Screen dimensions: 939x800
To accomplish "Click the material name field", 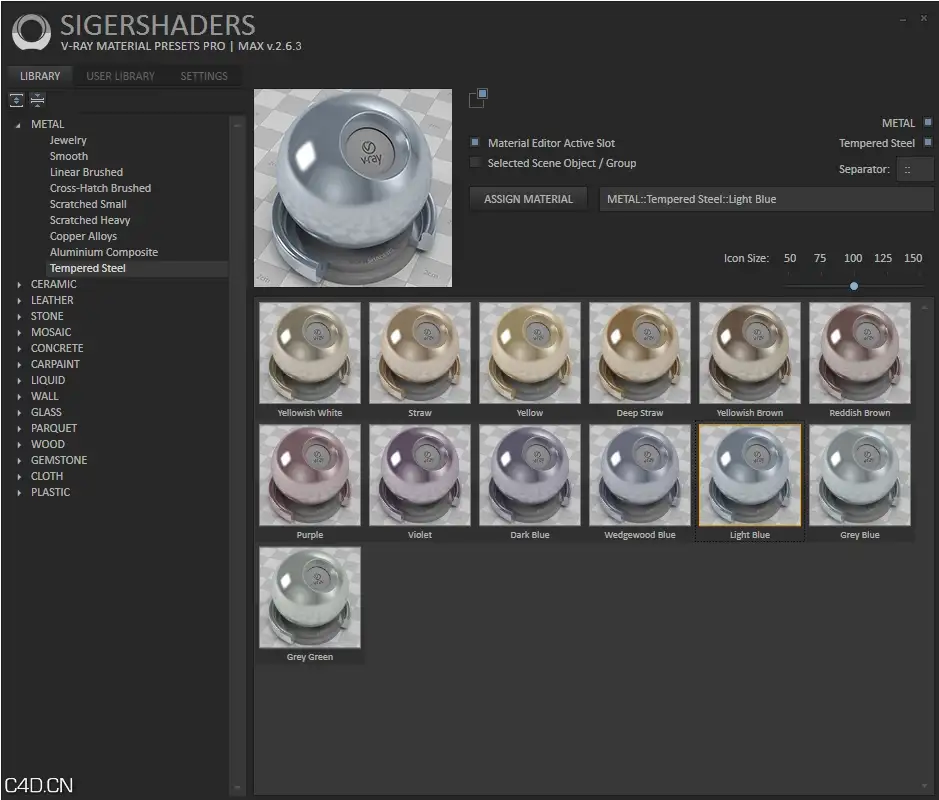I will tap(766, 199).
